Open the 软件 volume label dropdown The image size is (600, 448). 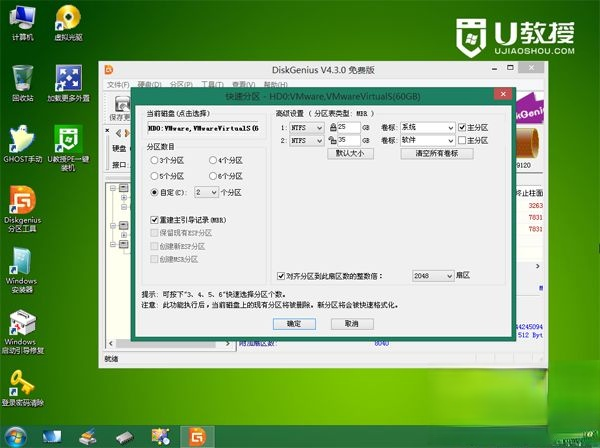[x=427, y=140]
